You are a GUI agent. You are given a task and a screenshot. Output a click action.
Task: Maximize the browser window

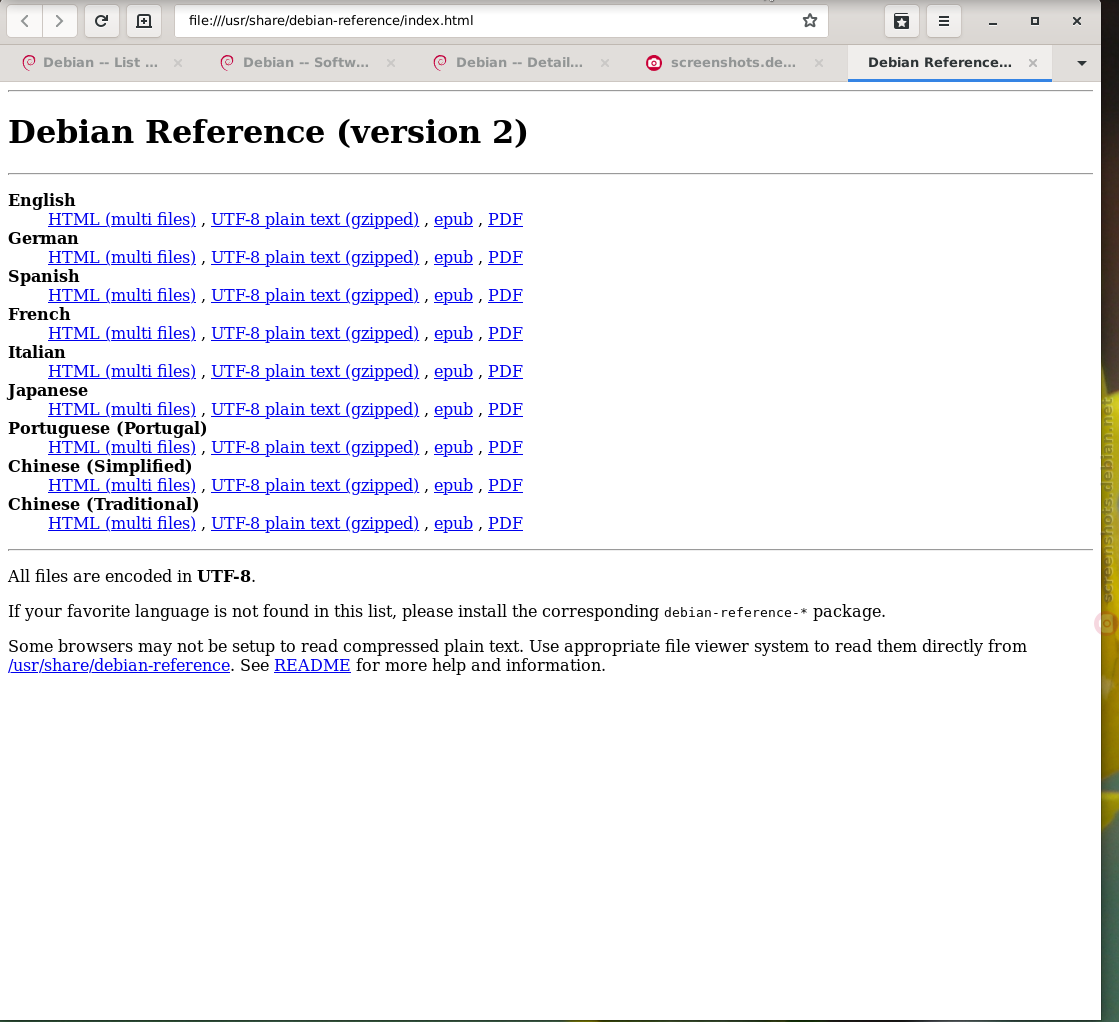1035,21
